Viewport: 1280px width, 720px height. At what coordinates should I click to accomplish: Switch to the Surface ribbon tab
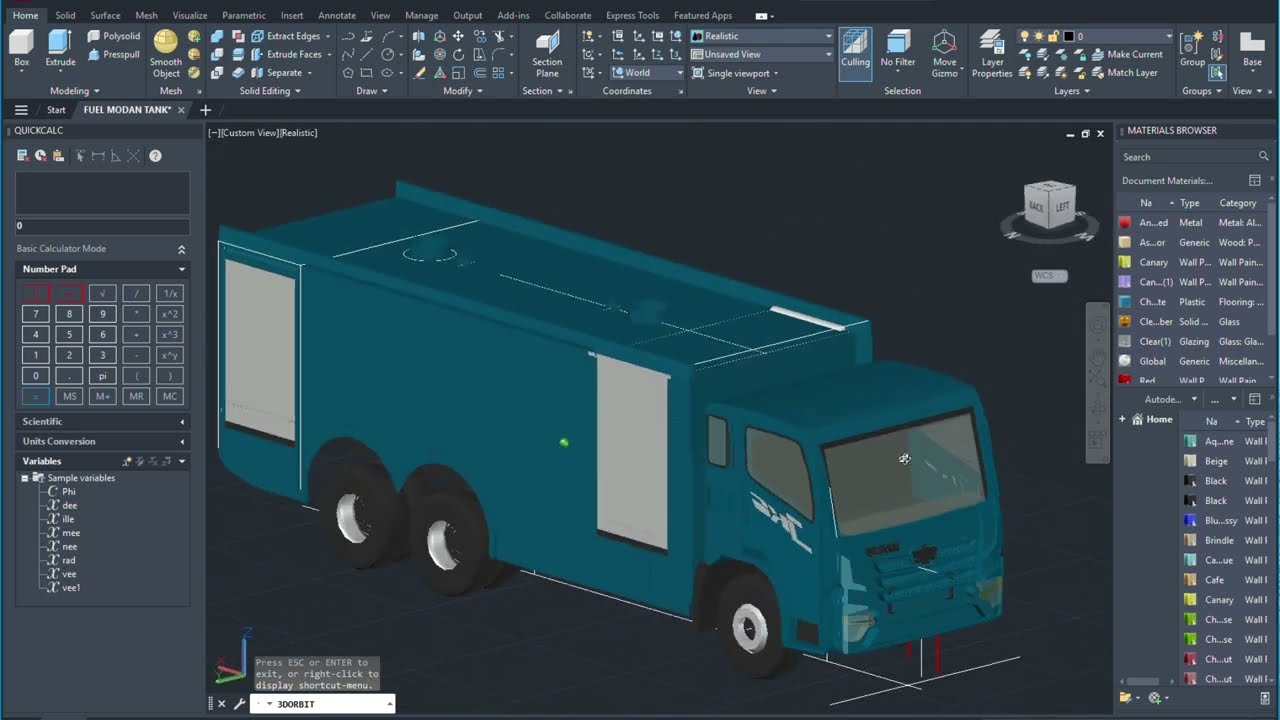tap(105, 15)
